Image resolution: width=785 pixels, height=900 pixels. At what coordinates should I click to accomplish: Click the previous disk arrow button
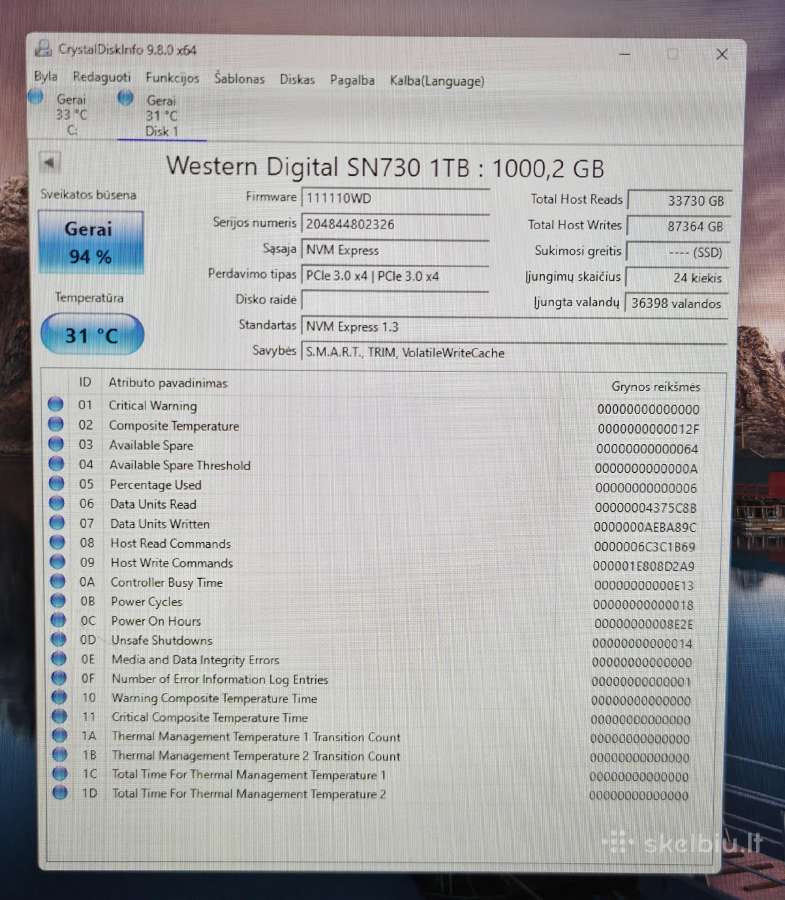(49, 163)
